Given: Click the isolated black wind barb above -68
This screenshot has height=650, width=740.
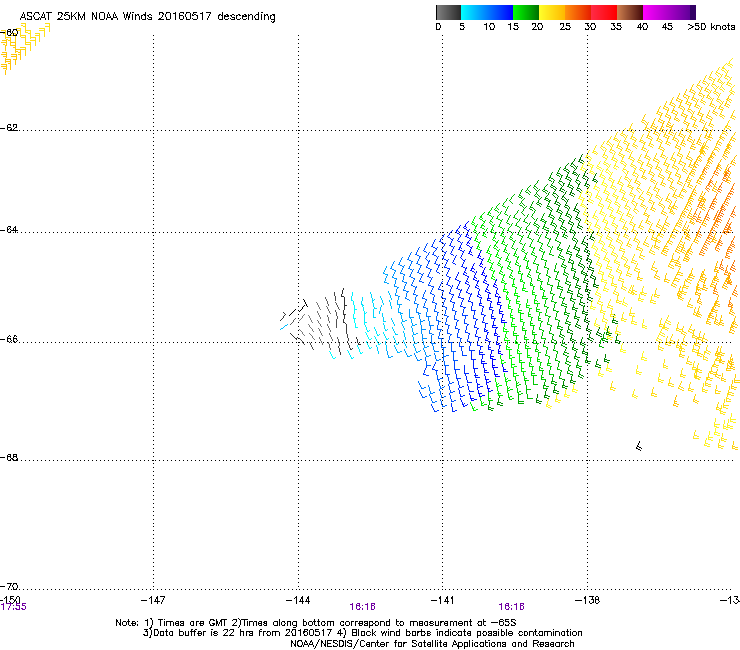Looking at the screenshot, I should point(639,446).
